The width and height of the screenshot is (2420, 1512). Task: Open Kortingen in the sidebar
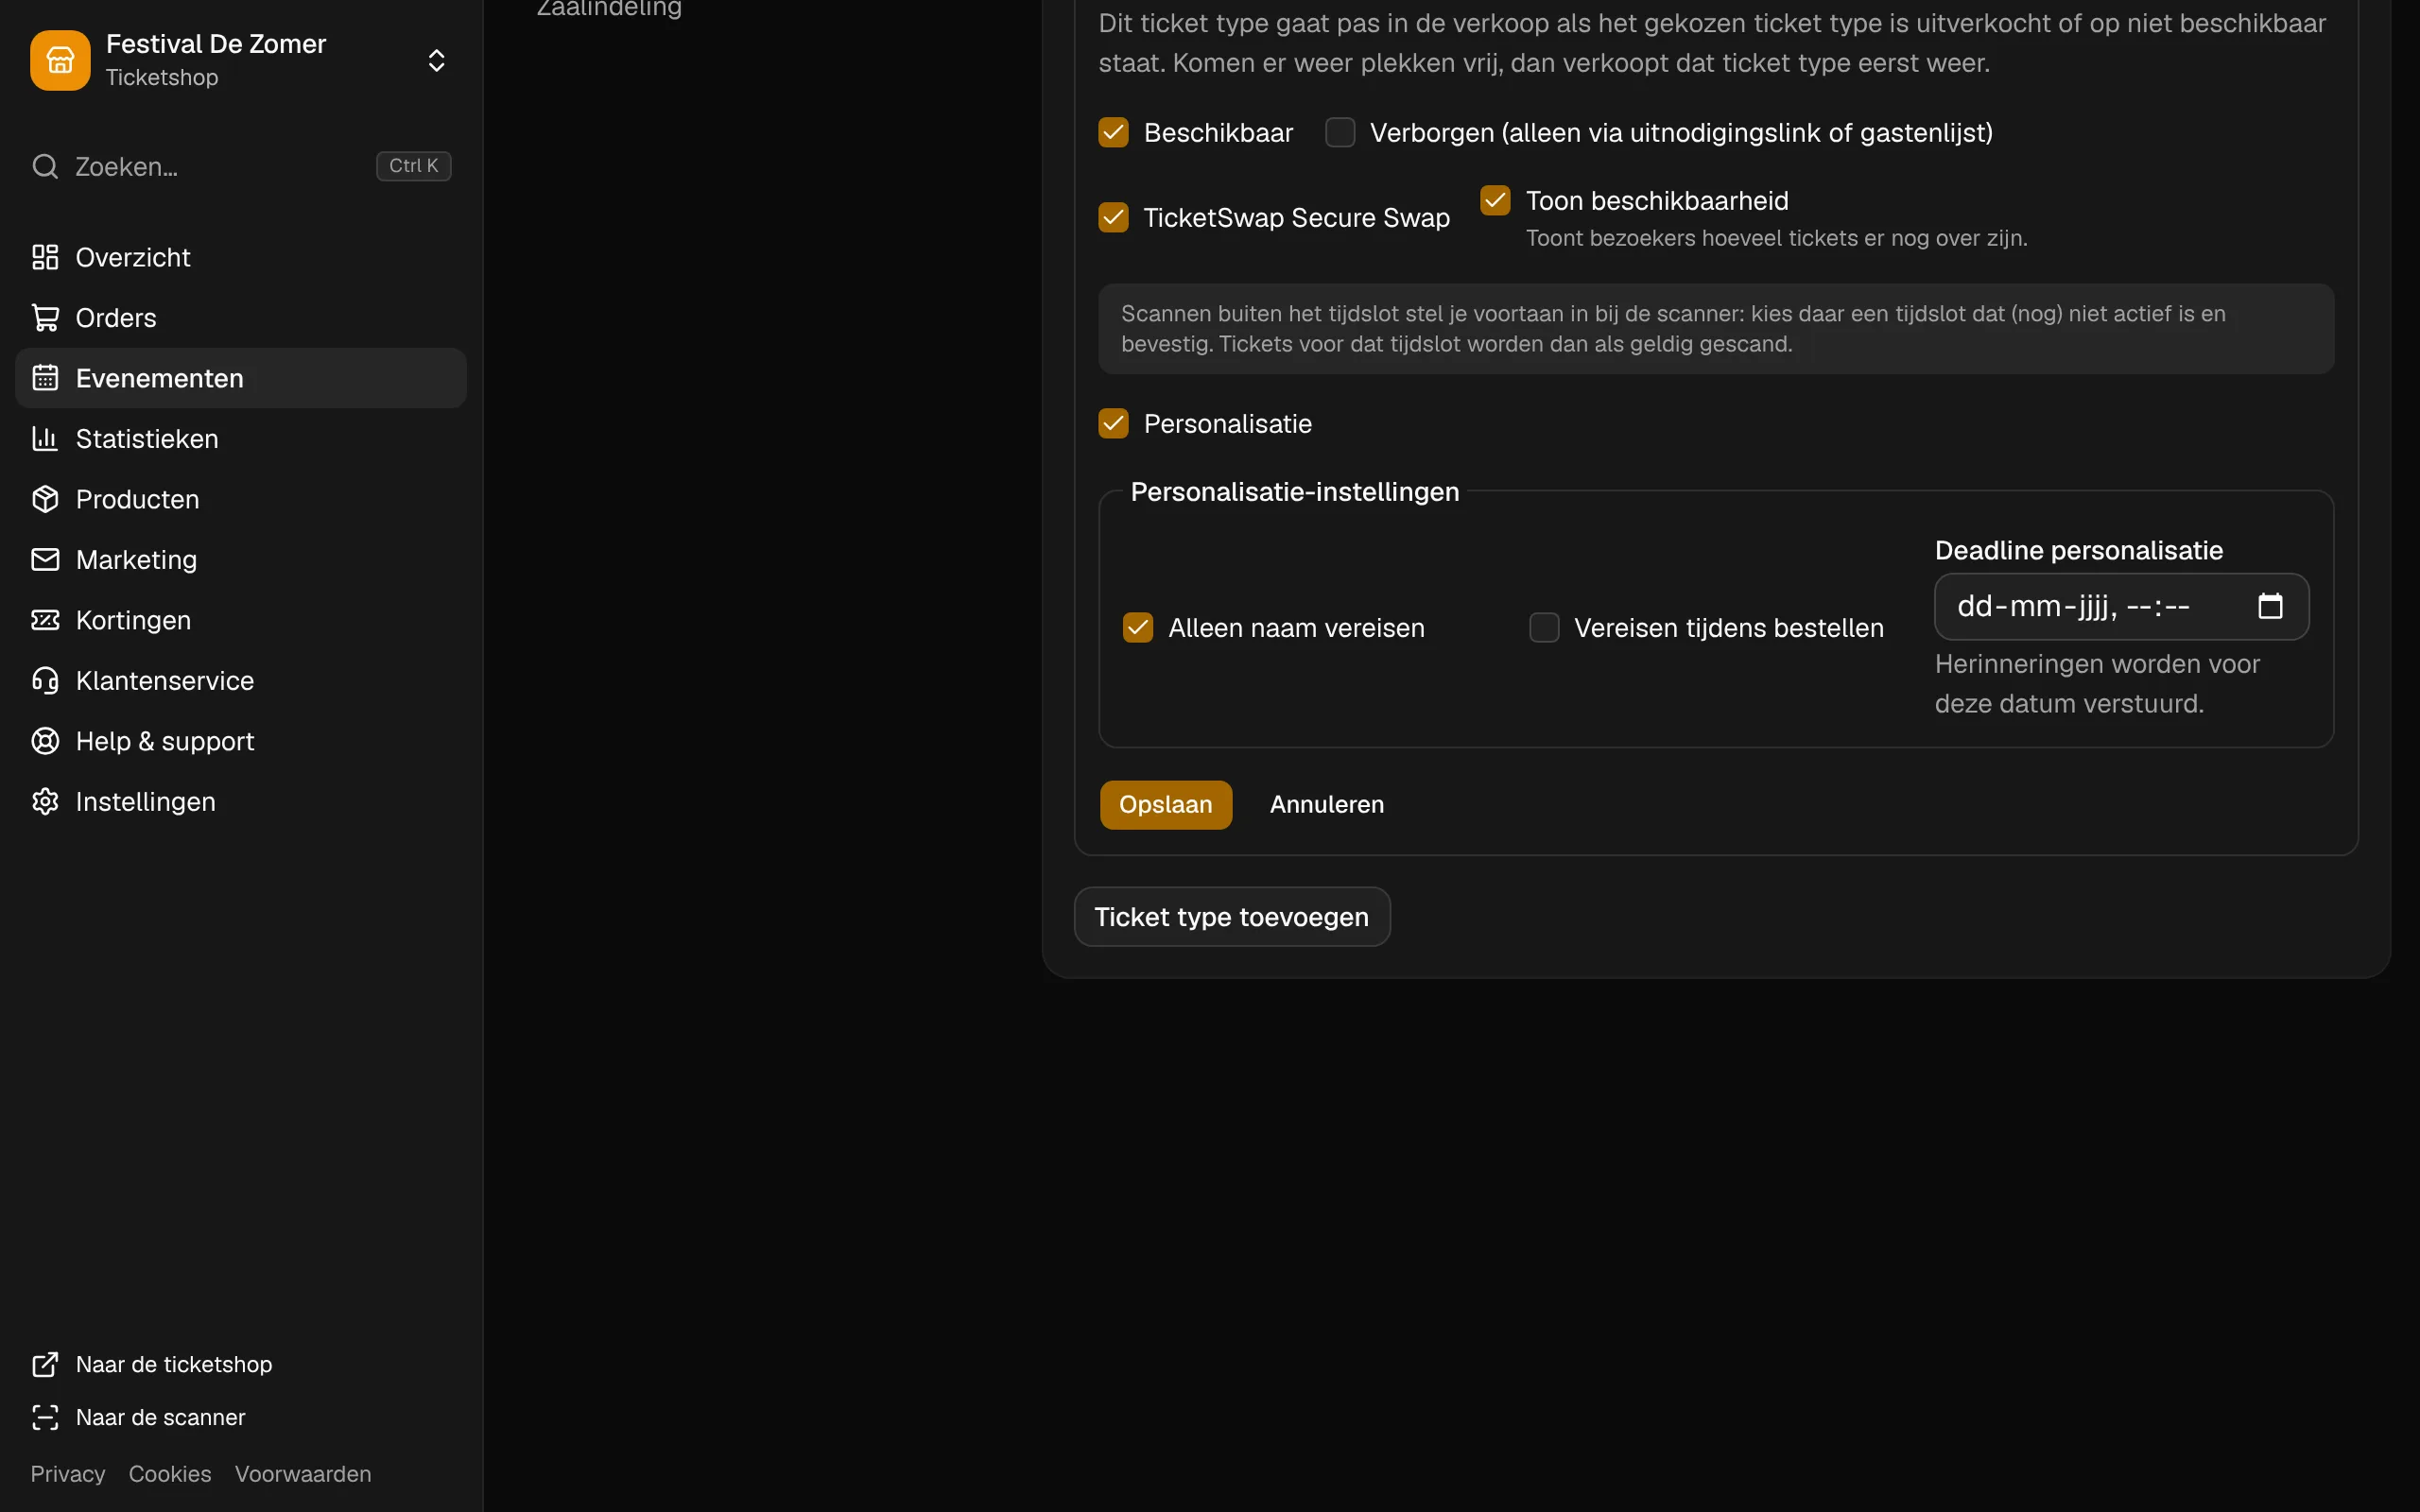point(241,620)
